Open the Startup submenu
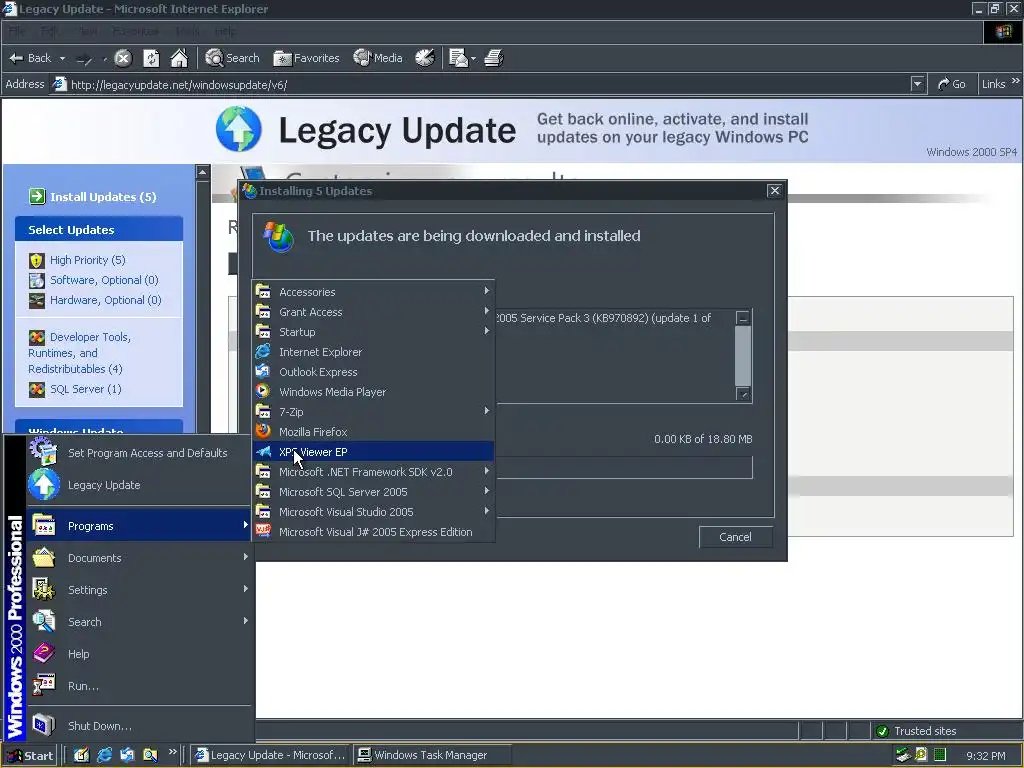This screenshot has height=768, width=1024. (x=374, y=332)
